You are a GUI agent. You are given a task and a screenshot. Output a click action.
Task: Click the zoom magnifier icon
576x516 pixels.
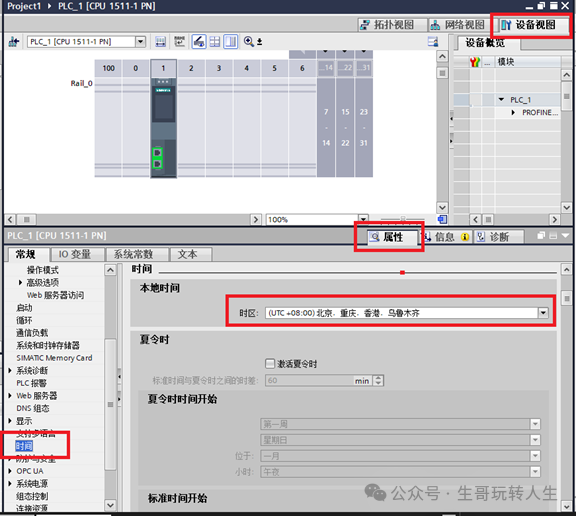[248, 42]
